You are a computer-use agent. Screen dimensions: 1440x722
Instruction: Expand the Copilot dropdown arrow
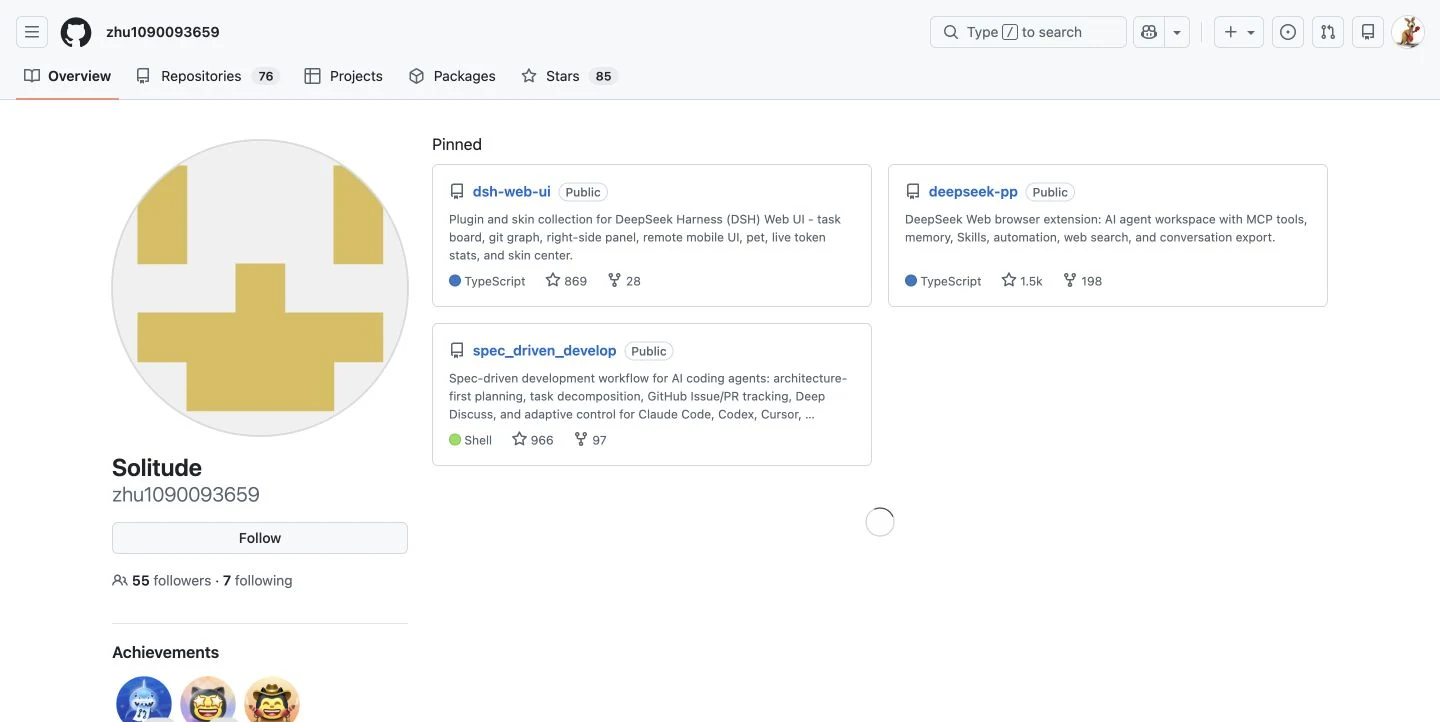[x=1177, y=32]
